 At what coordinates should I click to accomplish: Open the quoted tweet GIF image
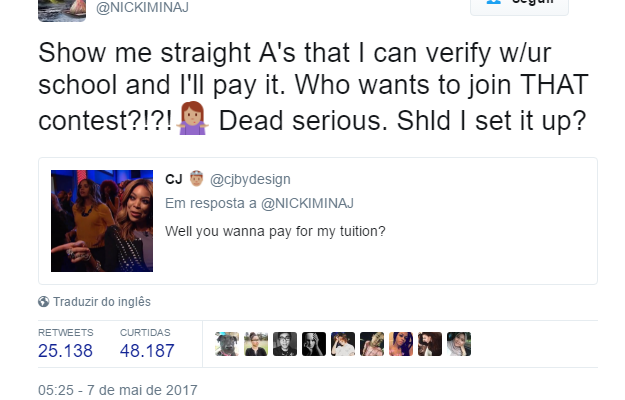click(102, 221)
